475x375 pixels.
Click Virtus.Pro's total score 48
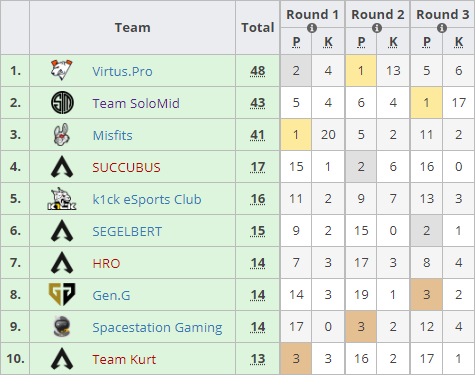tap(258, 71)
